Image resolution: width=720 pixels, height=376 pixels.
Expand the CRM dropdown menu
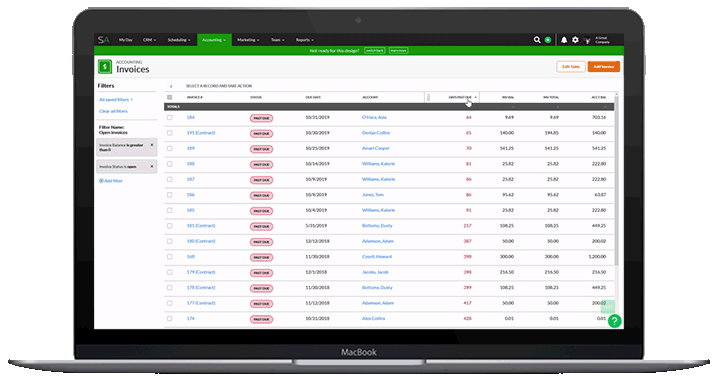pyautogui.click(x=149, y=40)
